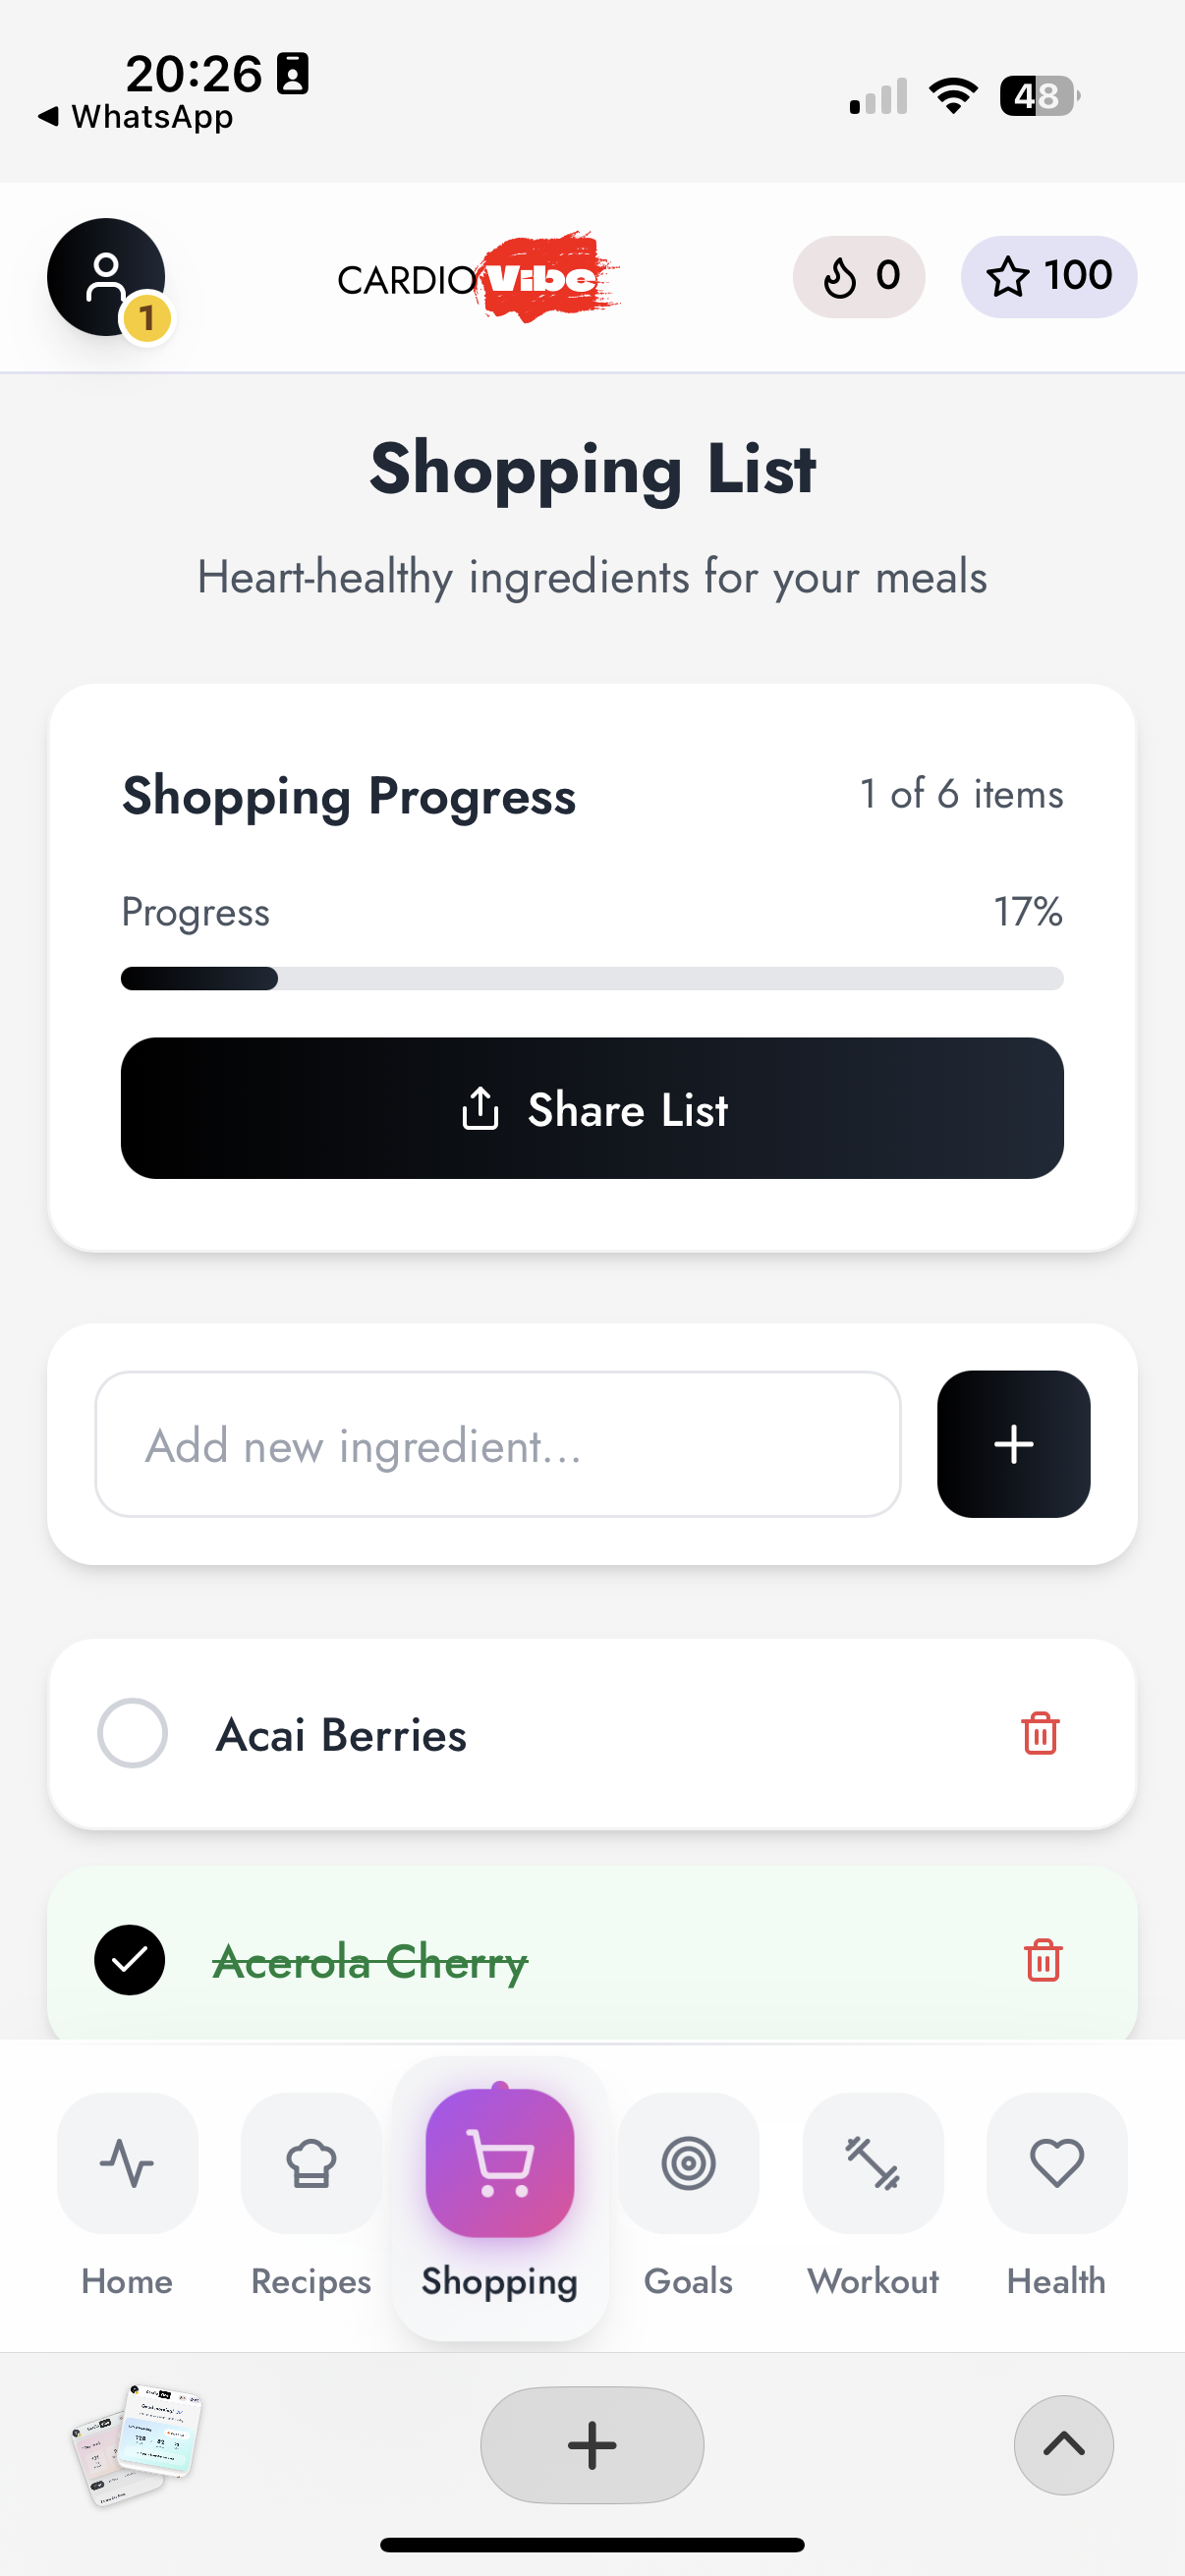
Task: Tap the flame streak counter
Action: [858, 277]
